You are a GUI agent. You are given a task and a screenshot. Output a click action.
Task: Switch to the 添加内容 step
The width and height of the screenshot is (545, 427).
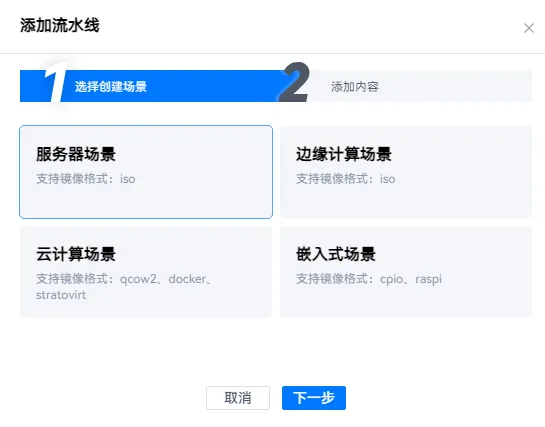[355, 87]
